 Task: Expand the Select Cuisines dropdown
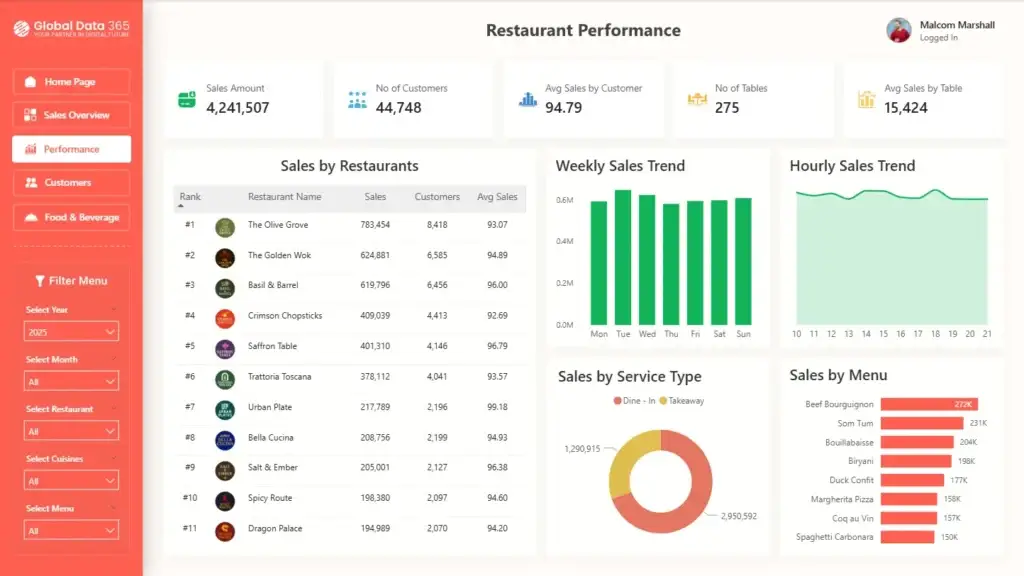pyautogui.click(x=71, y=480)
